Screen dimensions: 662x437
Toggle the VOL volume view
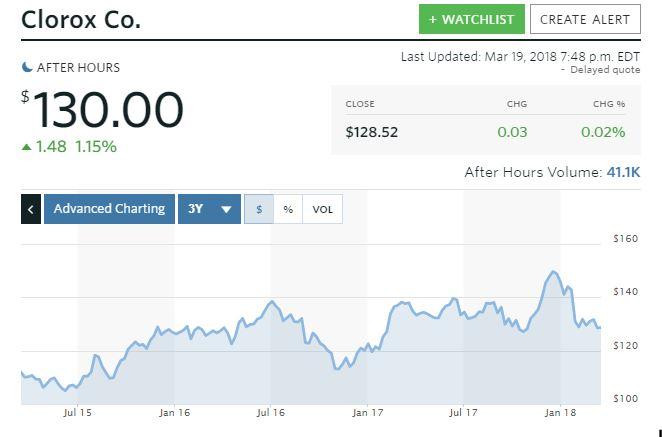pyautogui.click(x=323, y=209)
